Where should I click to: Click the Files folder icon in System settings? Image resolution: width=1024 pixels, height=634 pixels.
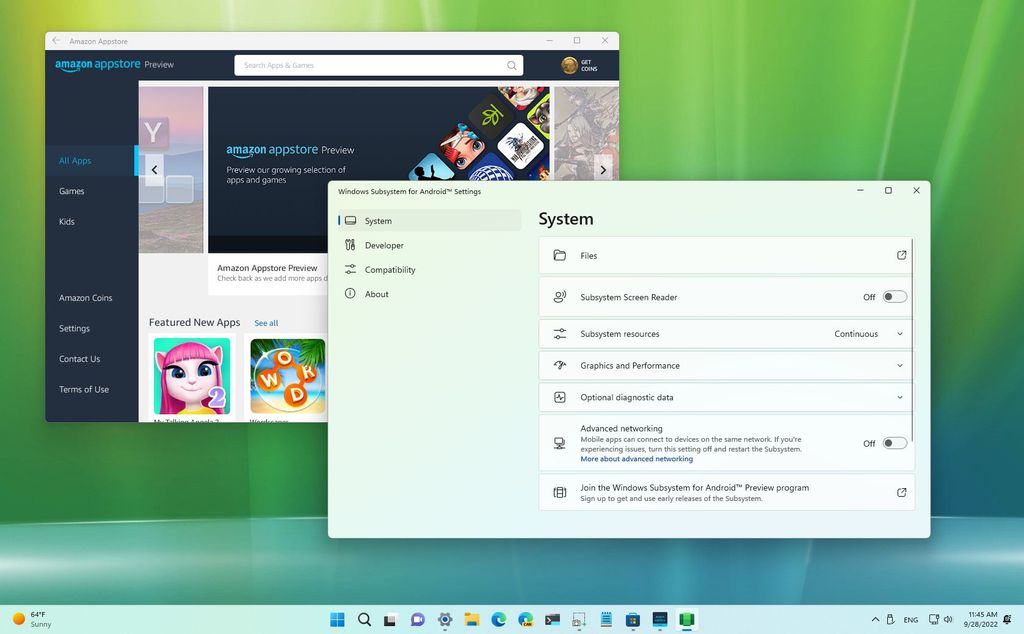(560, 255)
